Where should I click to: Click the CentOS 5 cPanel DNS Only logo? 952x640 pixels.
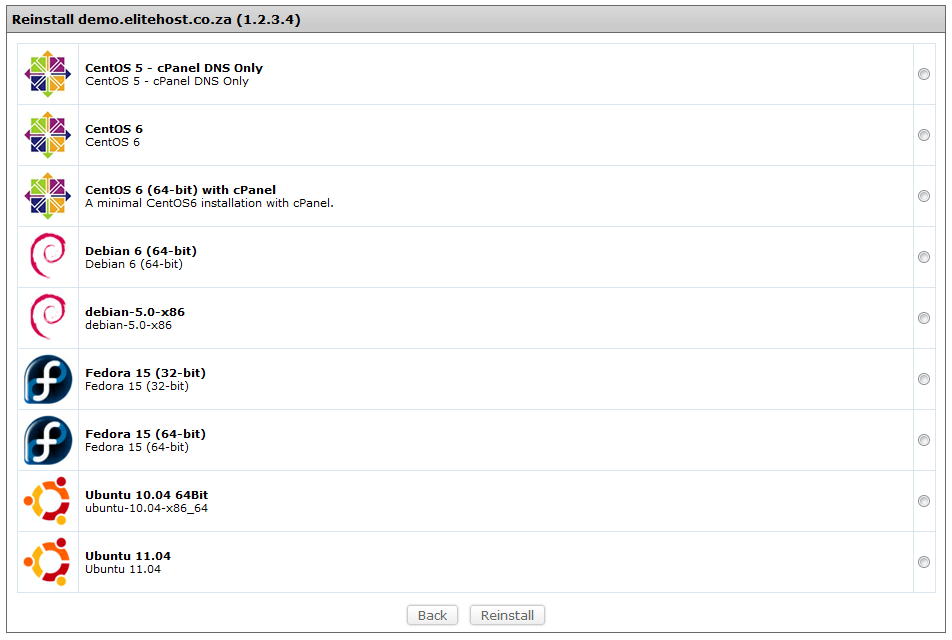(x=48, y=74)
